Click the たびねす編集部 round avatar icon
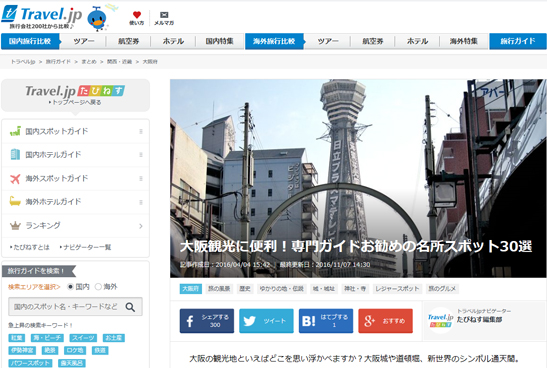 (440, 320)
